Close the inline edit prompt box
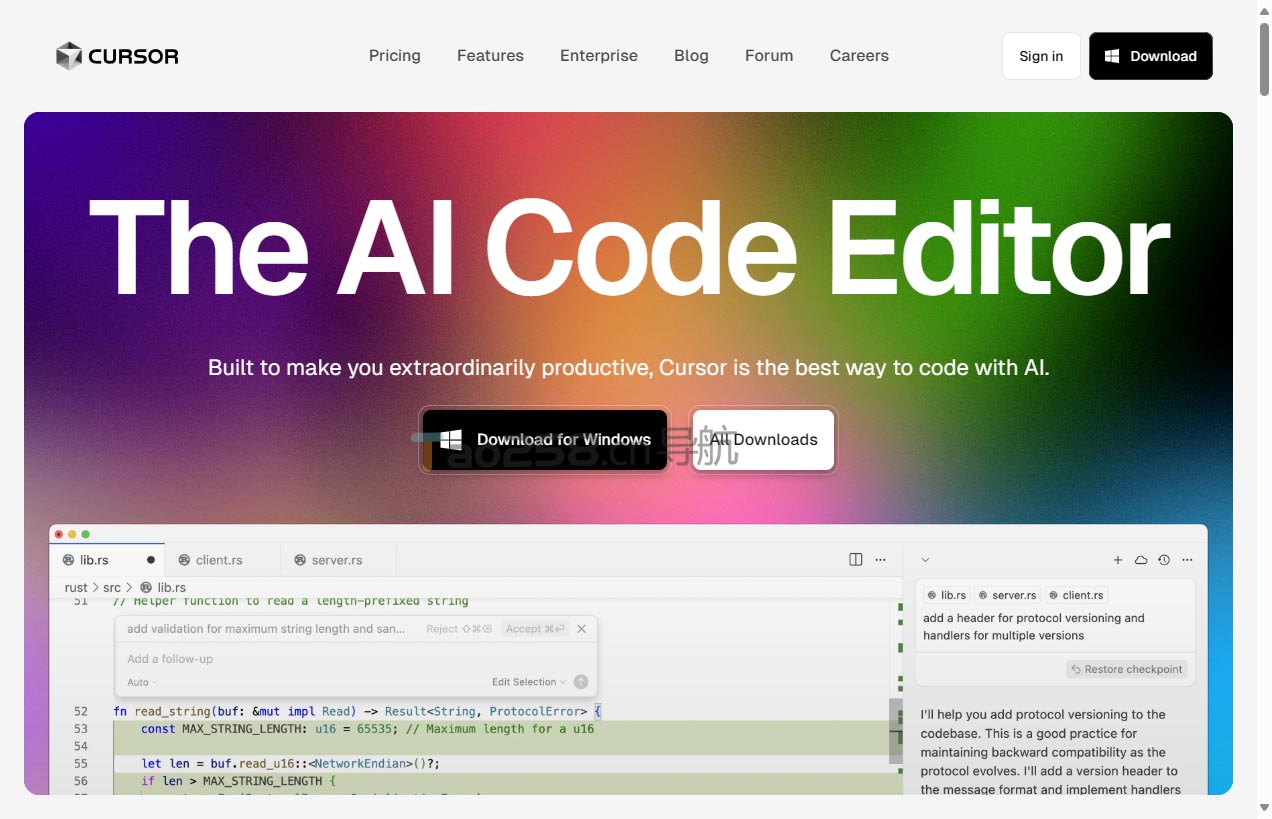Viewport: 1272px width, 819px height. [581, 629]
